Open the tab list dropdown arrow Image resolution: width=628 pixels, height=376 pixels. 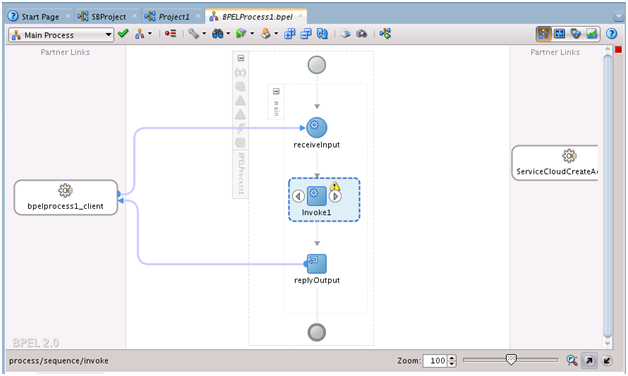(618, 17)
